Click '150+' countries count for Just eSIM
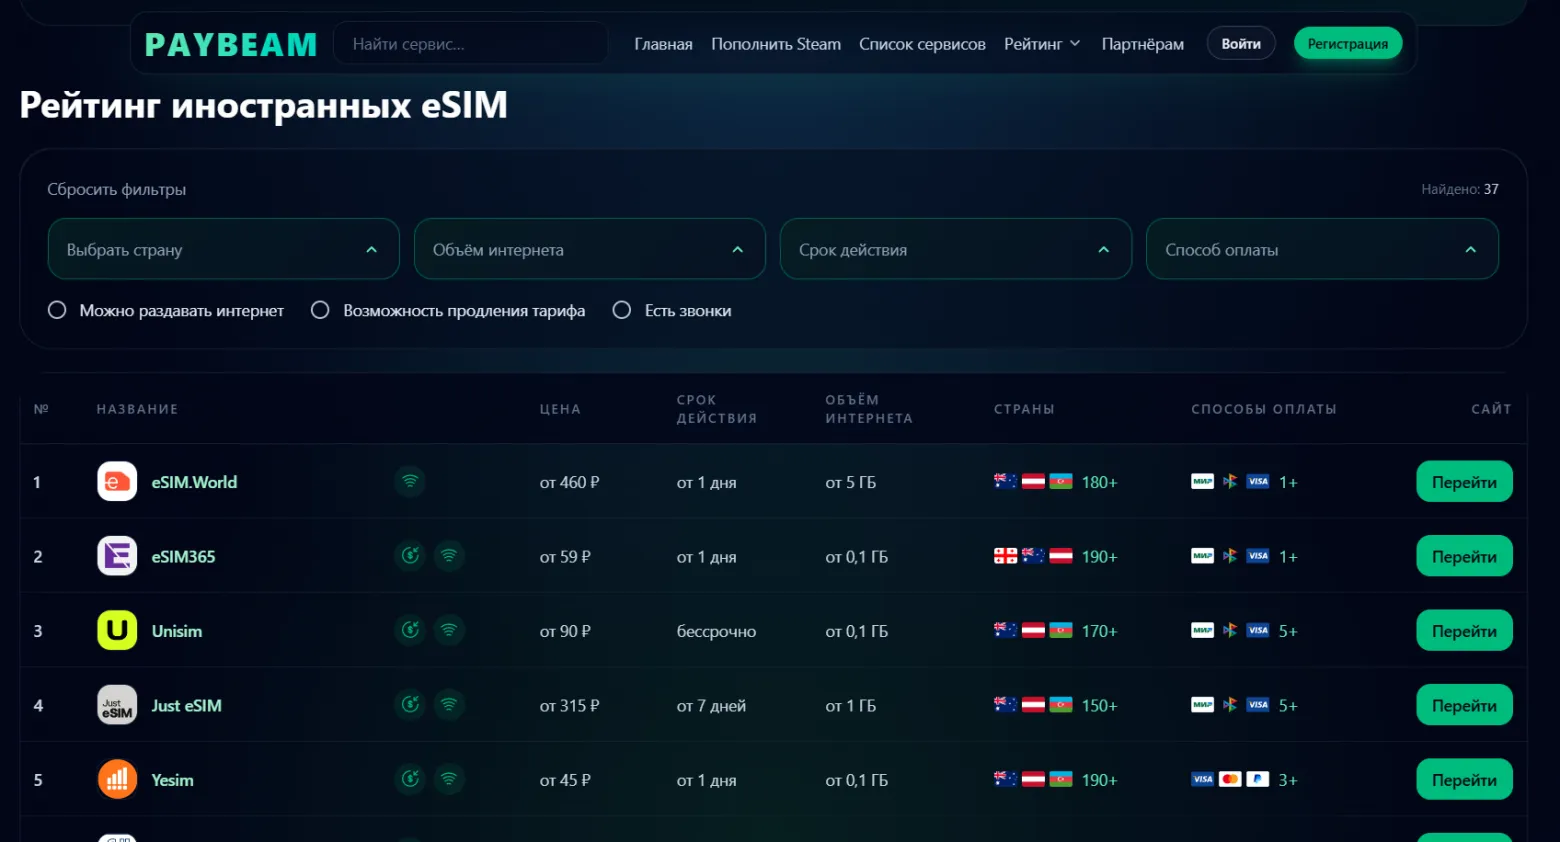The height and width of the screenshot is (842, 1560). tap(1099, 705)
